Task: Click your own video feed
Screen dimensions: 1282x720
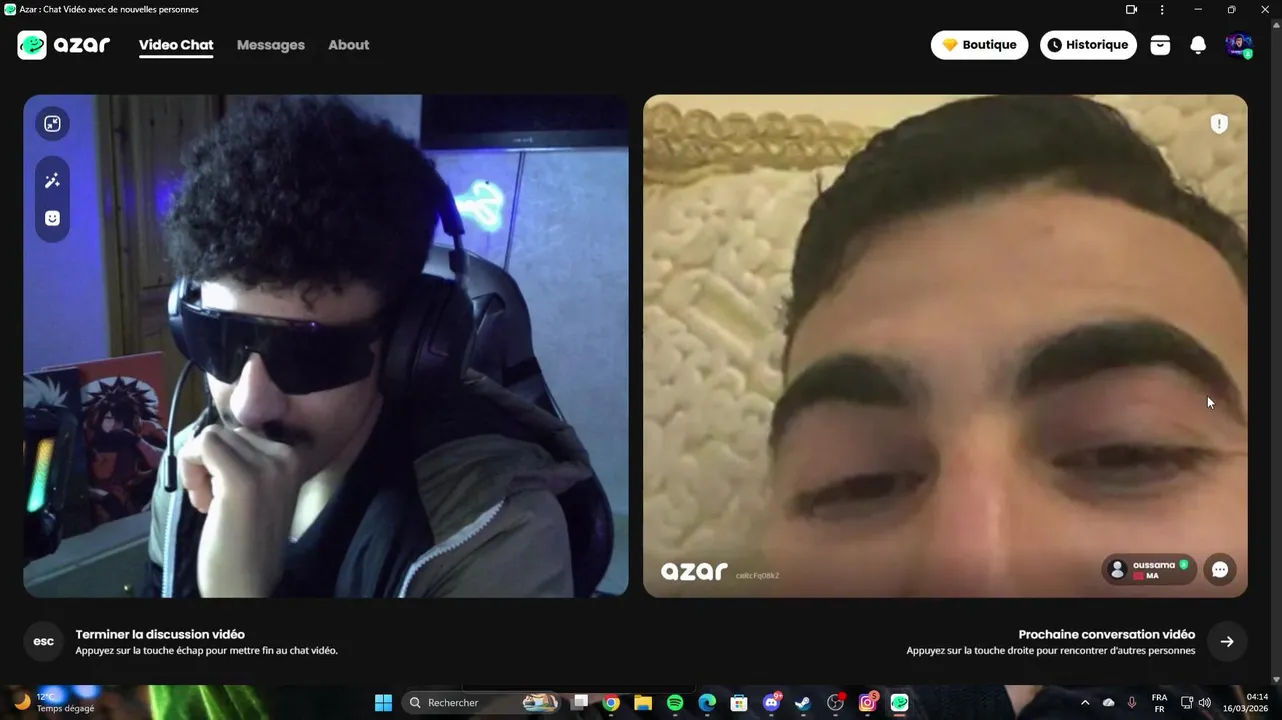Action: click(326, 346)
